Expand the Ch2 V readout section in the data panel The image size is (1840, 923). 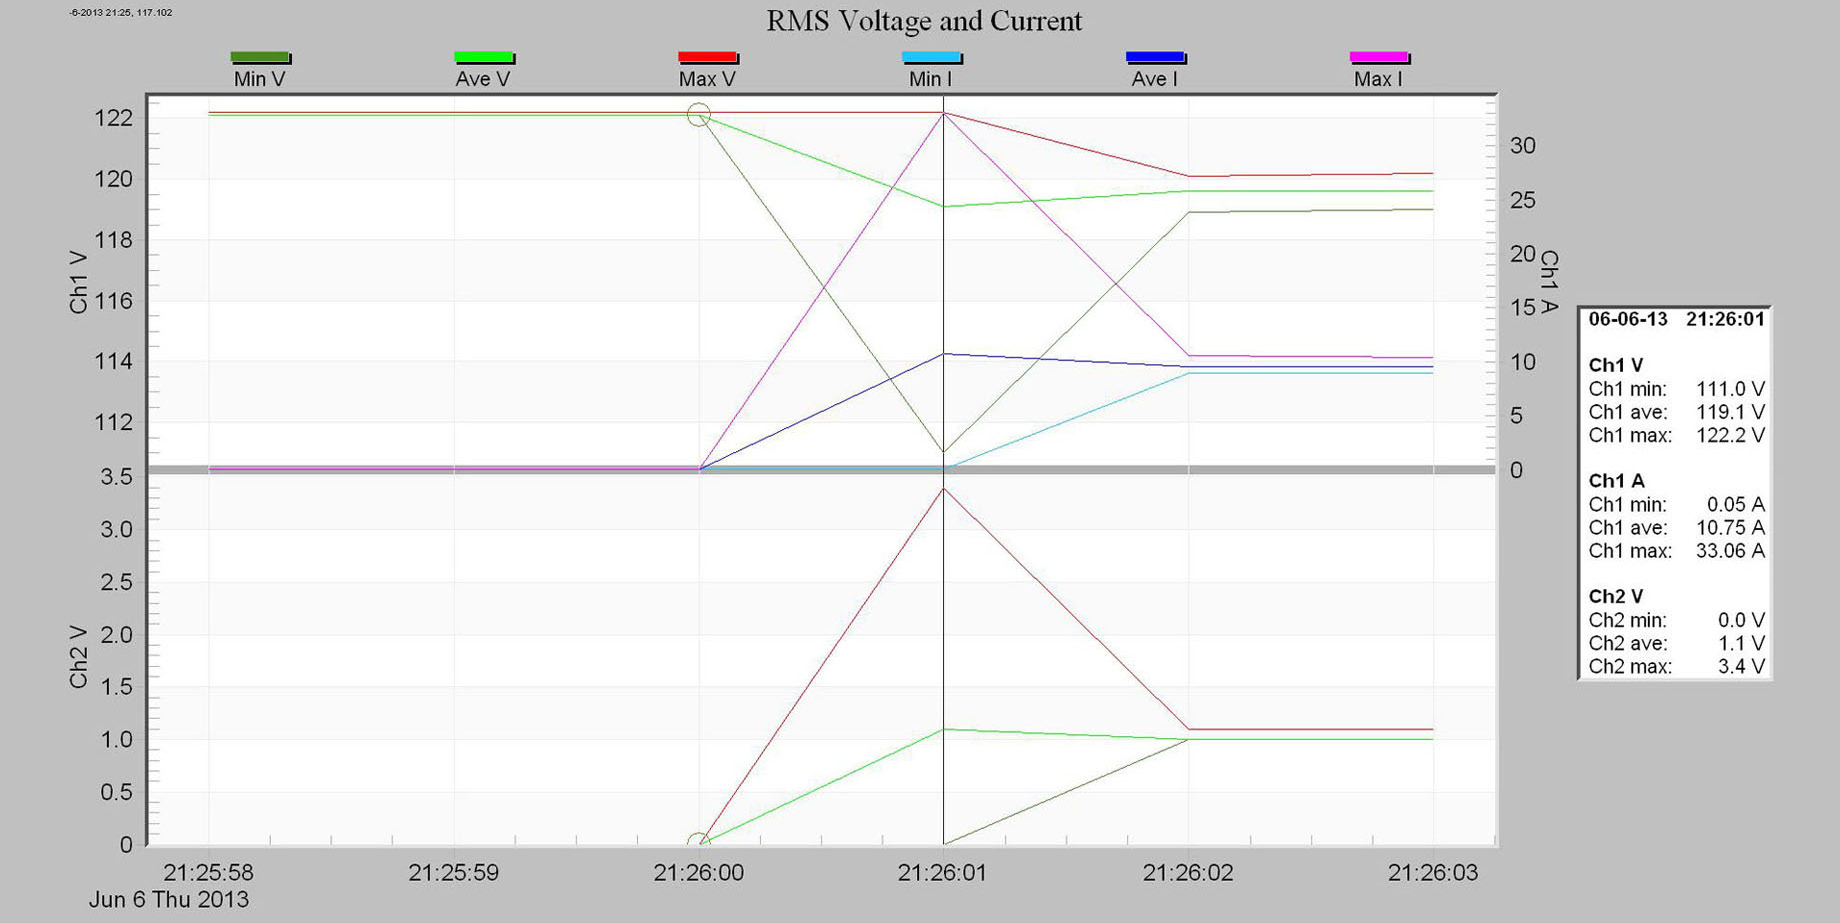(1614, 595)
